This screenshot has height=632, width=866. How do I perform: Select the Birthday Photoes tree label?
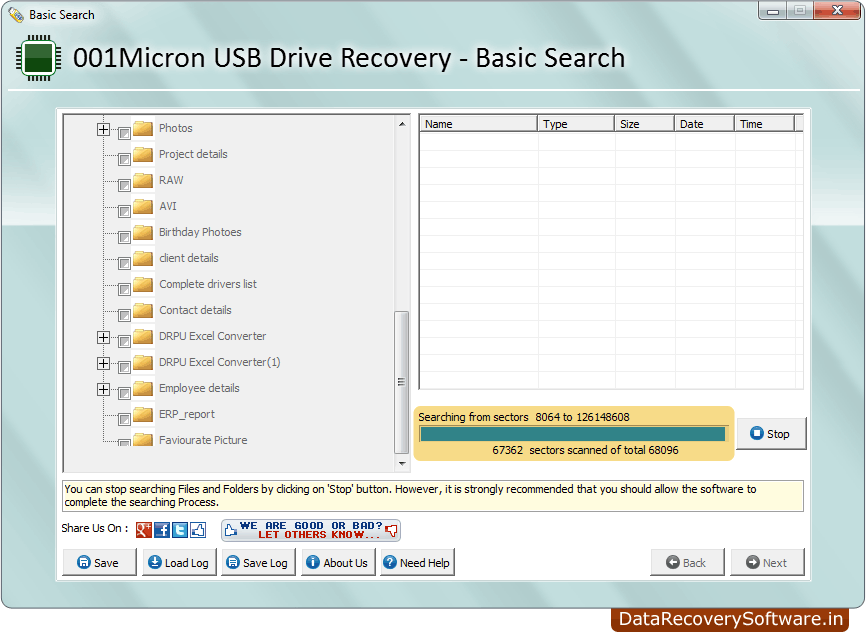click(x=200, y=233)
